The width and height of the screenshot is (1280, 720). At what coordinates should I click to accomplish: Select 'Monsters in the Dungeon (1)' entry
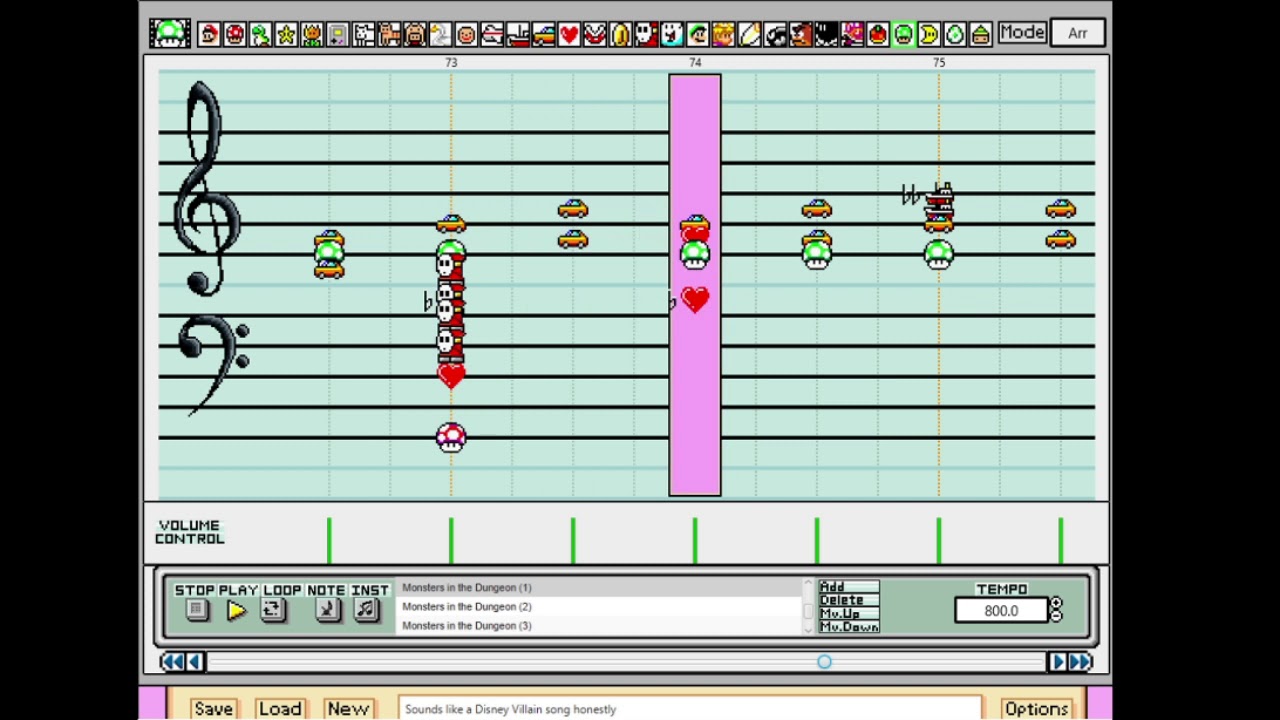point(600,588)
